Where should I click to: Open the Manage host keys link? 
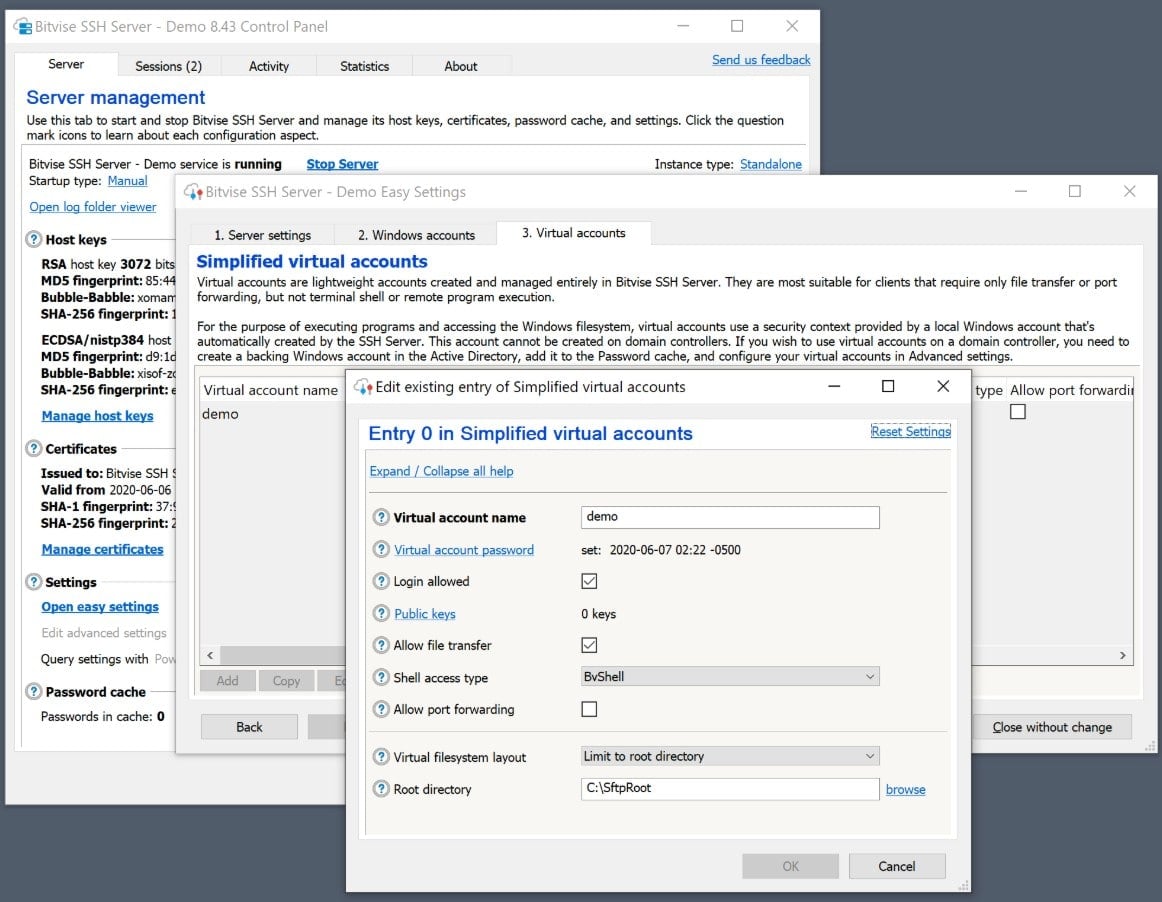click(x=97, y=416)
